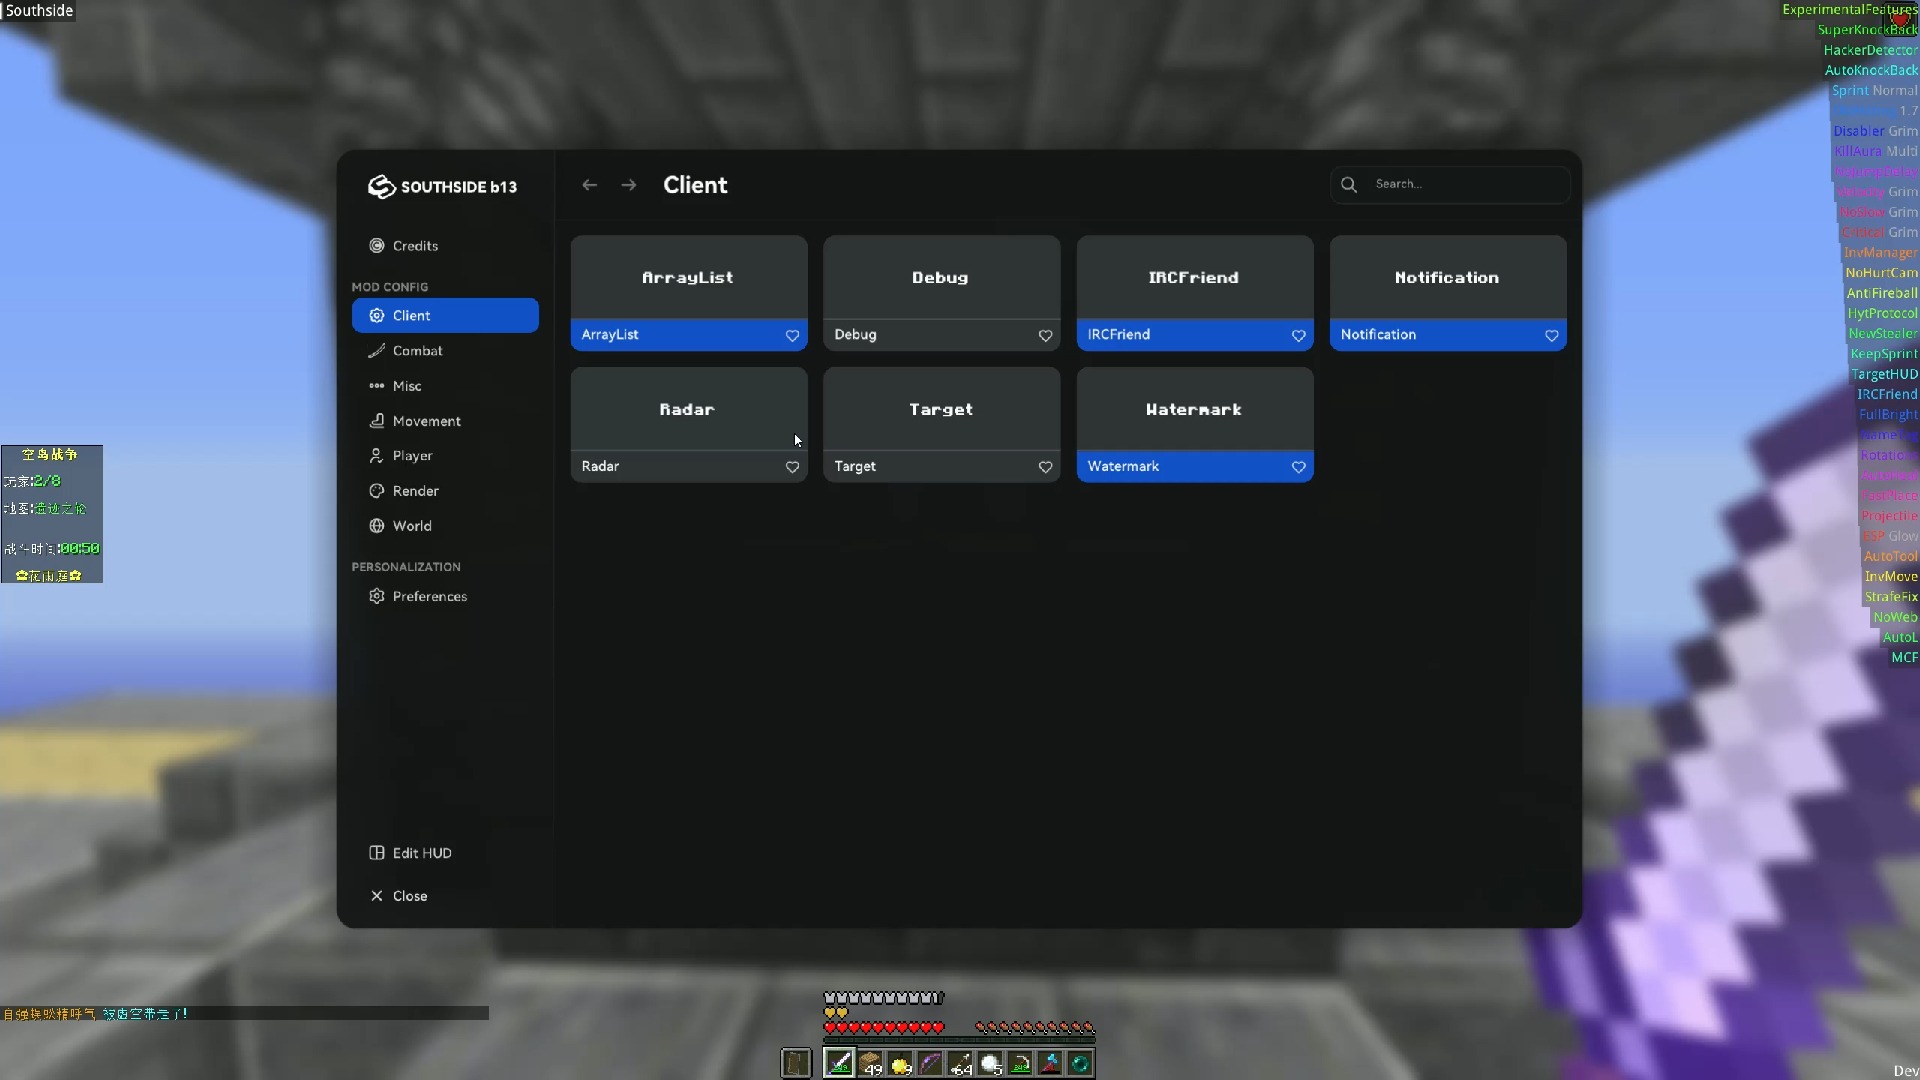Click the Render palette icon
Screen dimensions: 1920x1080
[377, 491]
